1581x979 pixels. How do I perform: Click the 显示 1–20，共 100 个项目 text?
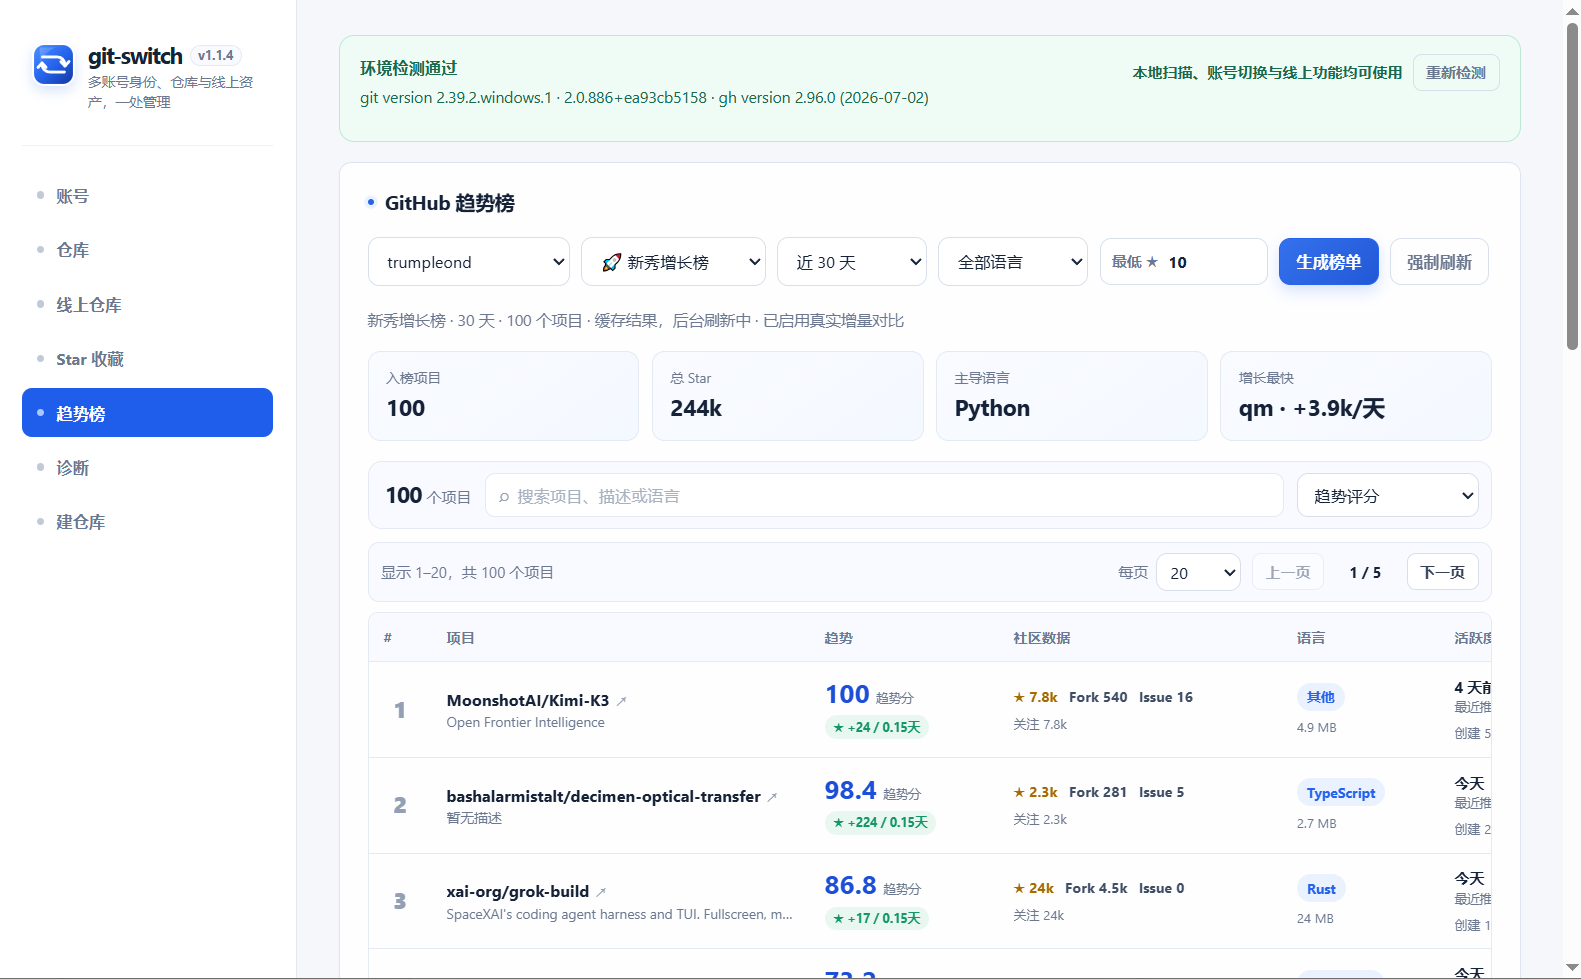(x=467, y=573)
